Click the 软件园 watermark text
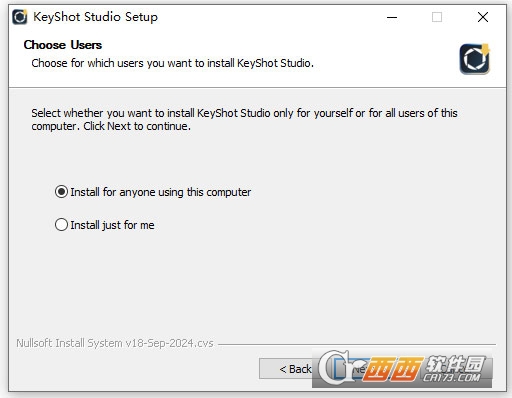Screen dimensions: 512x398 (455, 363)
